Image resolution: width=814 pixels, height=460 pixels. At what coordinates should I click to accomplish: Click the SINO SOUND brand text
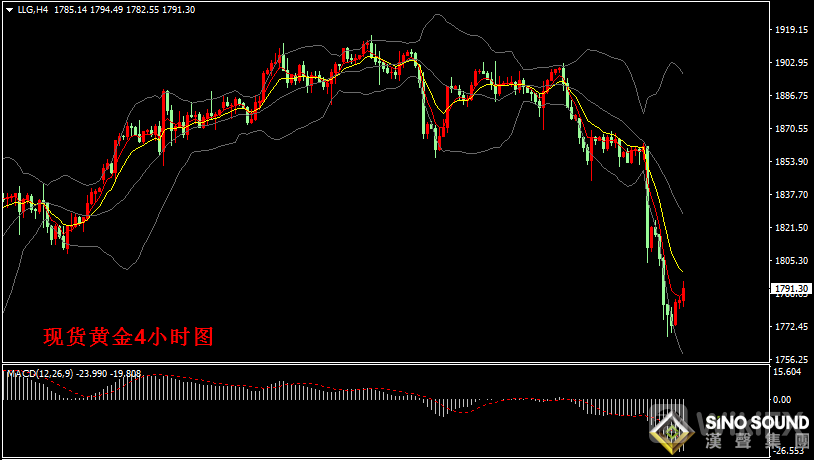pyautogui.click(x=756, y=422)
